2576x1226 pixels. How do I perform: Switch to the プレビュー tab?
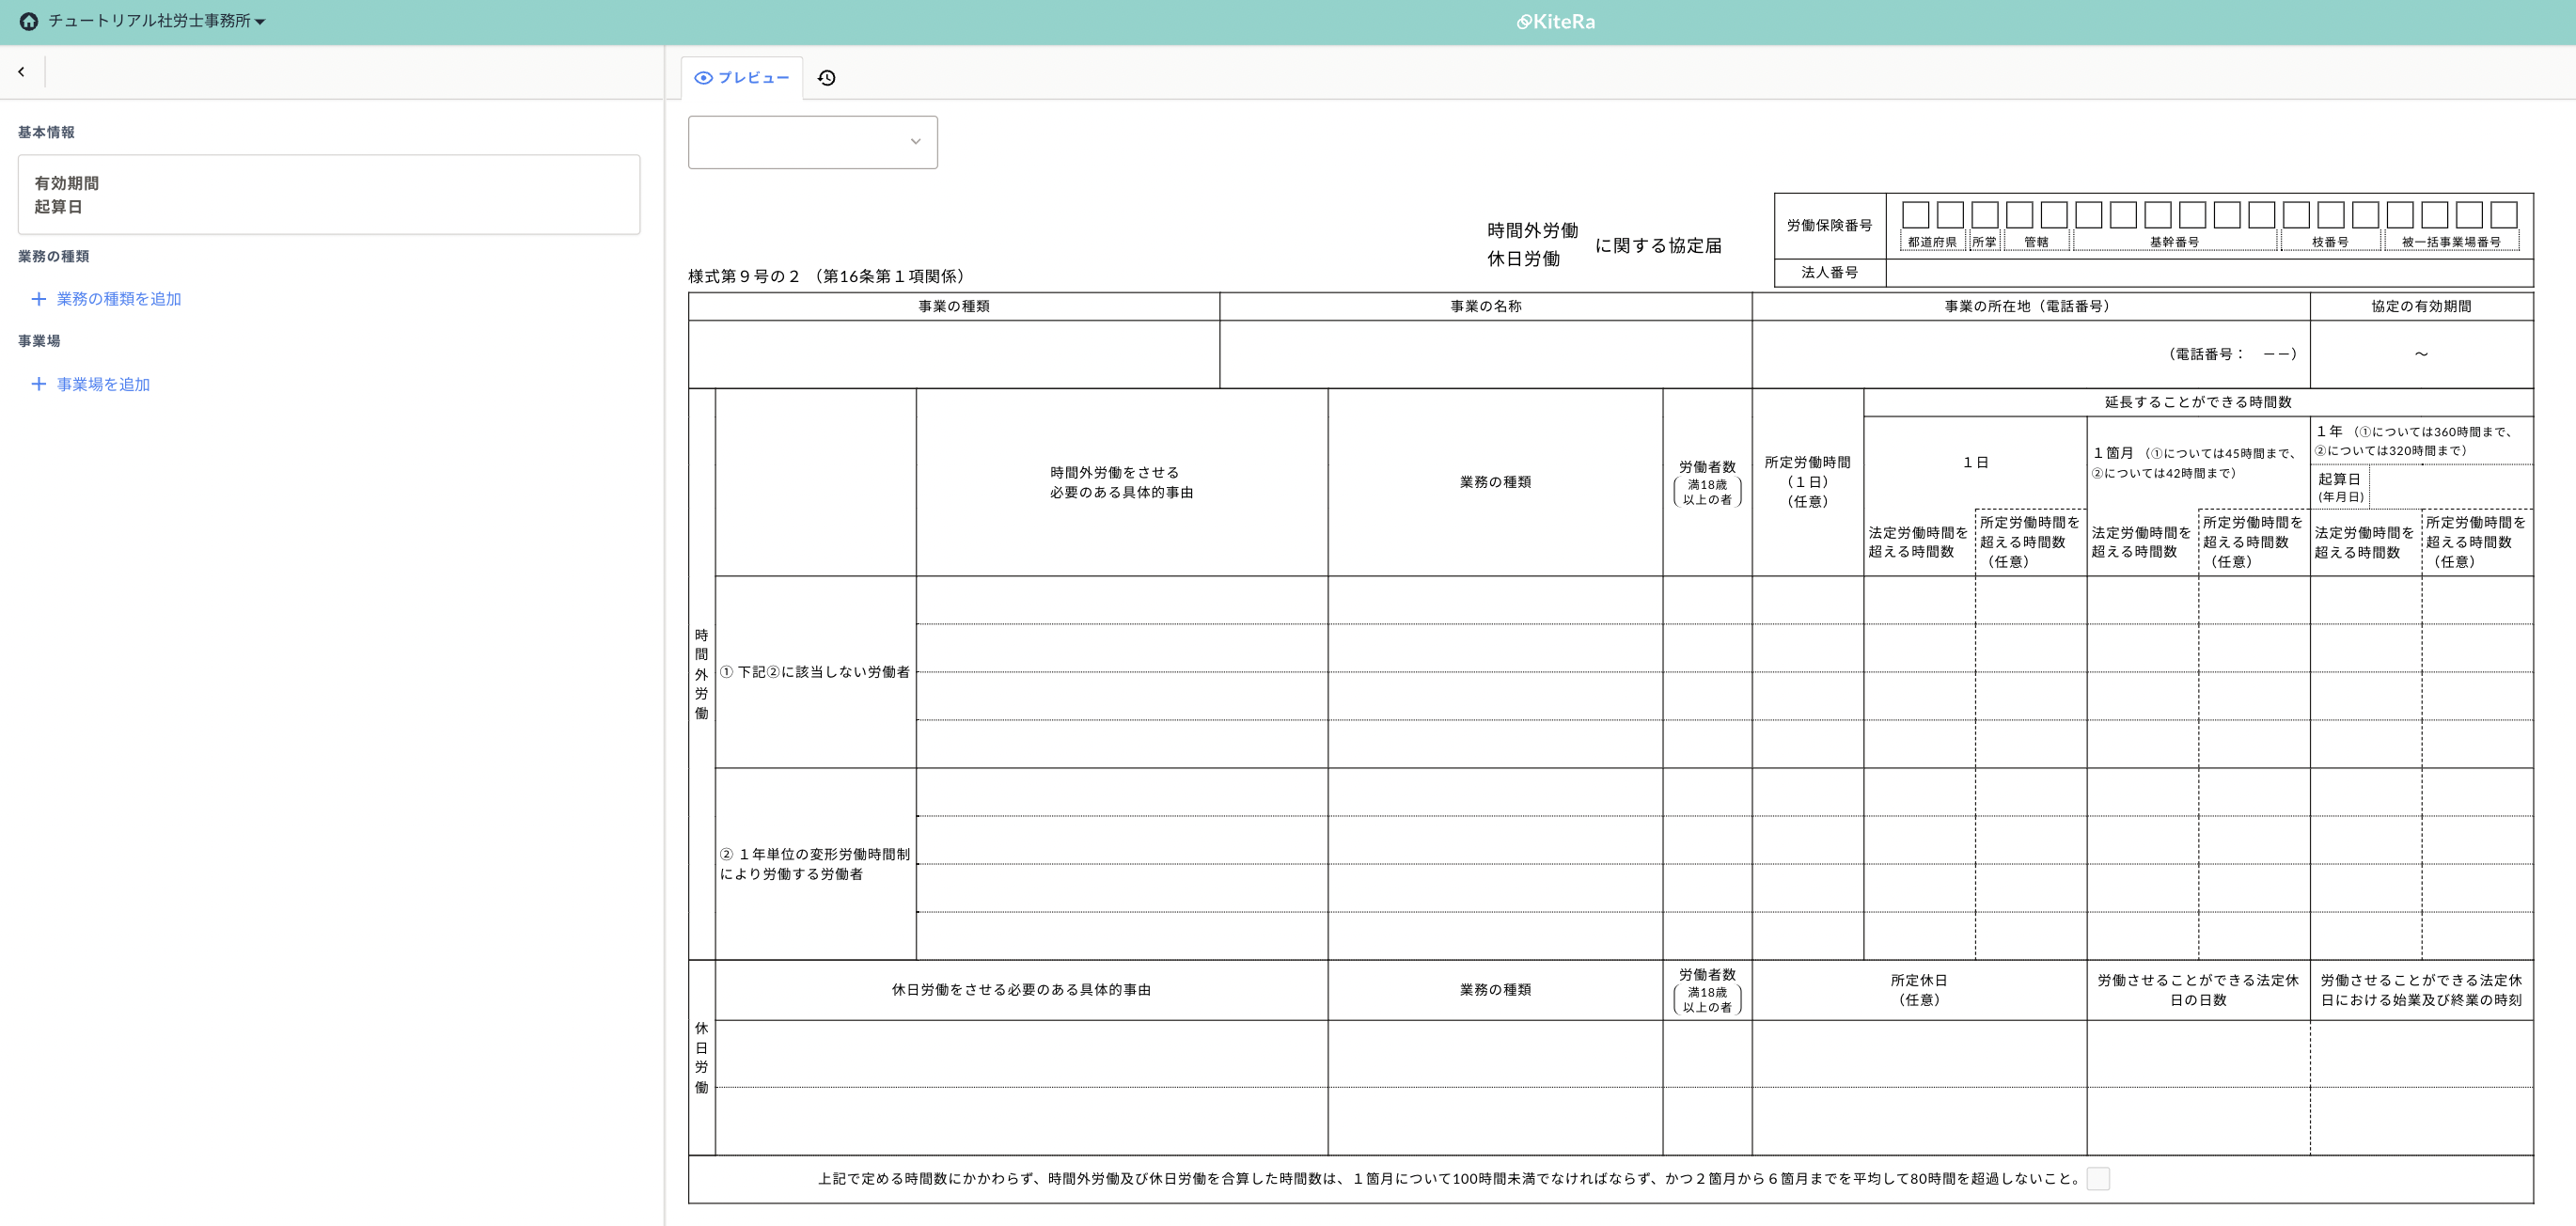742,78
